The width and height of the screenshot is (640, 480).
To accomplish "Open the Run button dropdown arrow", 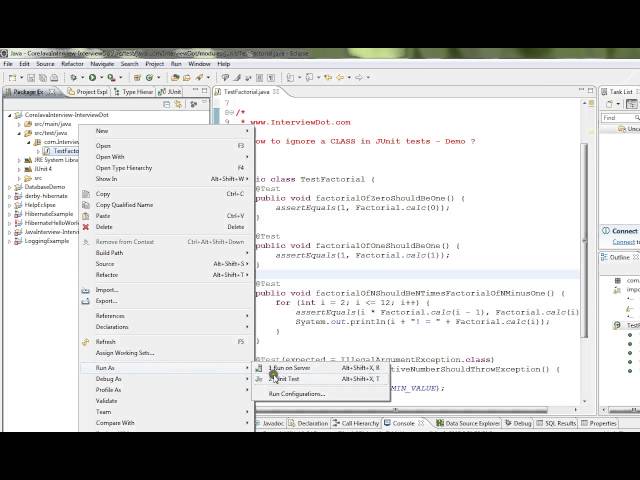I will (101, 78).
